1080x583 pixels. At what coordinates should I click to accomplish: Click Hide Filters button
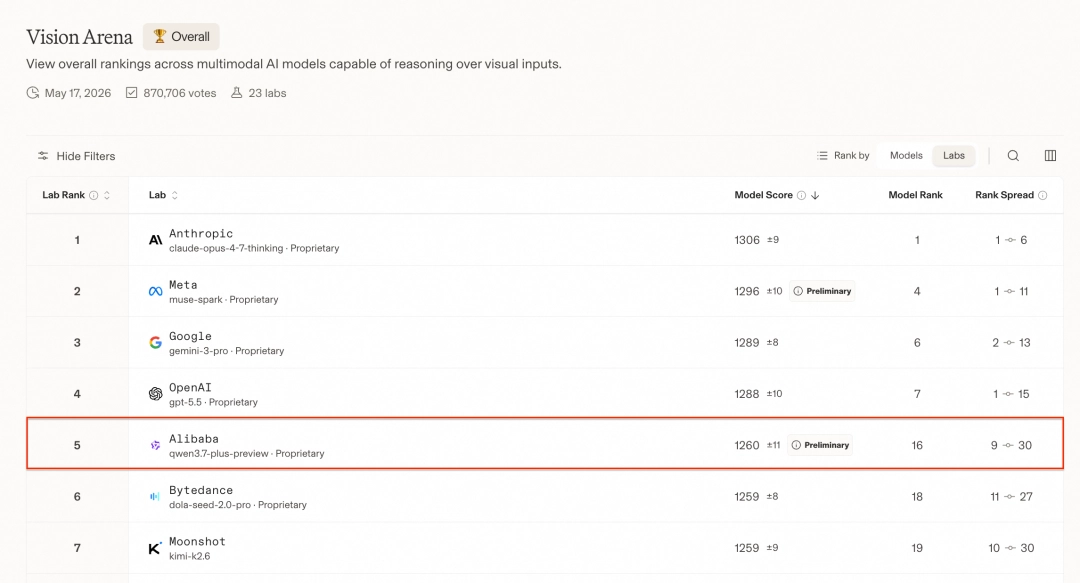tap(76, 156)
